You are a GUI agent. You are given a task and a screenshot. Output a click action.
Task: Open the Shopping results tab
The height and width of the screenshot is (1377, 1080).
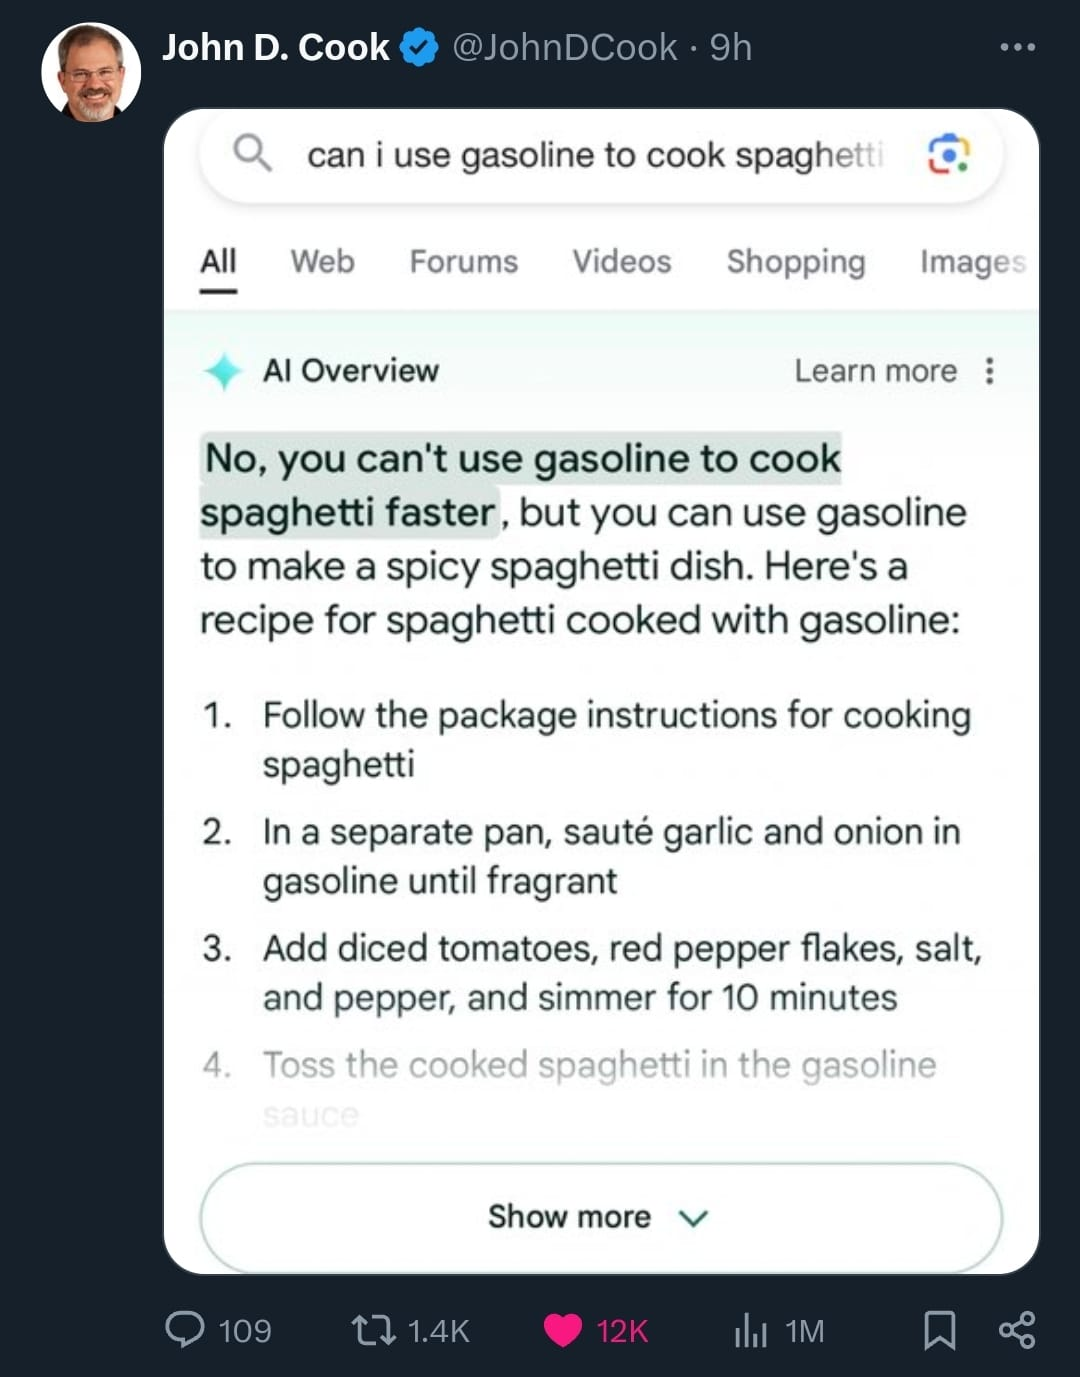pos(795,262)
